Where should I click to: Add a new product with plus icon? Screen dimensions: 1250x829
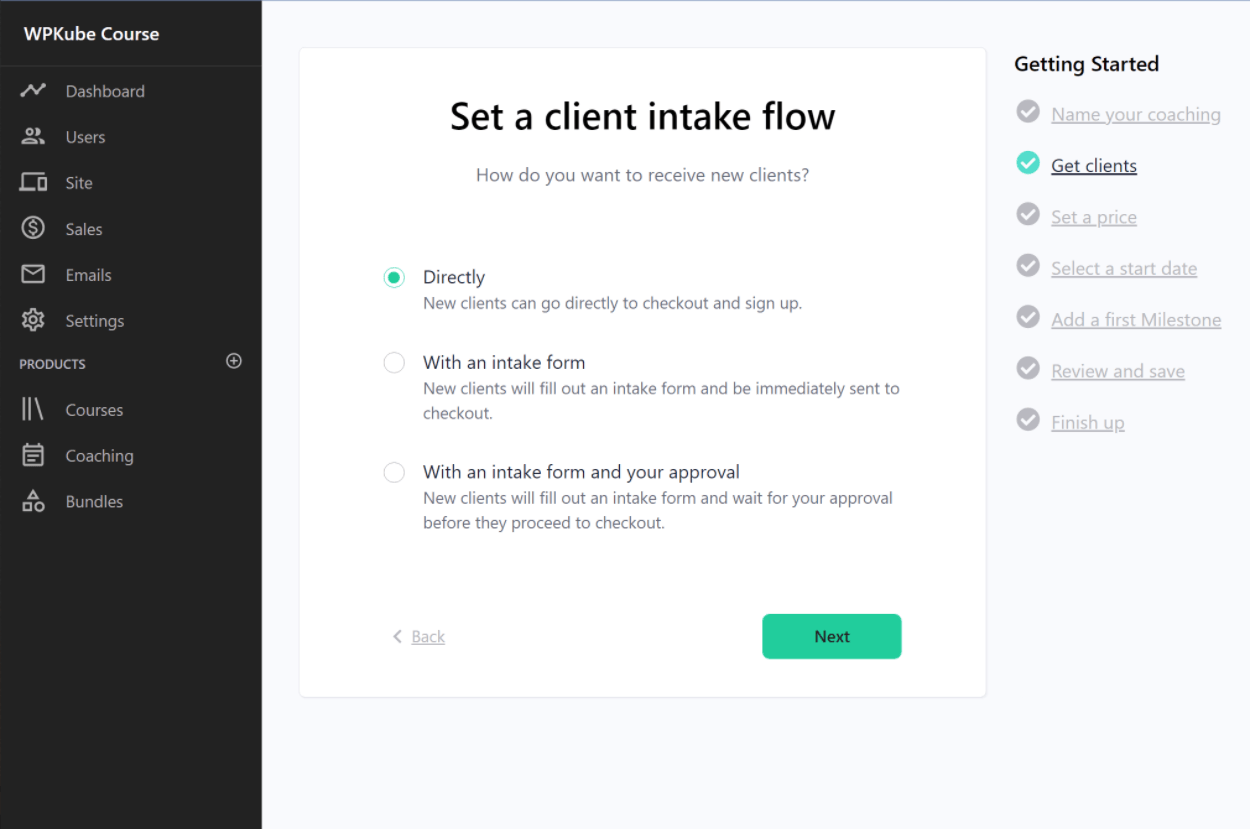234,361
